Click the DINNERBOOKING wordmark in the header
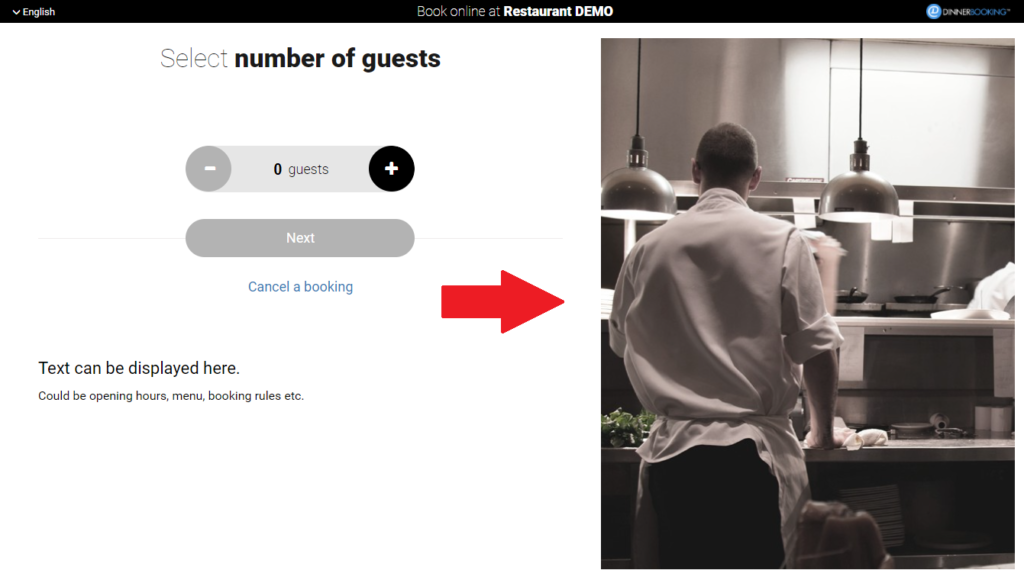The image size is (1024, 570). (976, 12)
